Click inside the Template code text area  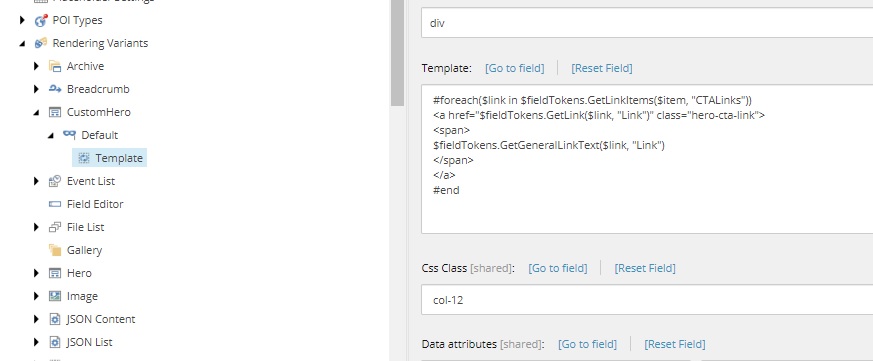coord(647,159)
